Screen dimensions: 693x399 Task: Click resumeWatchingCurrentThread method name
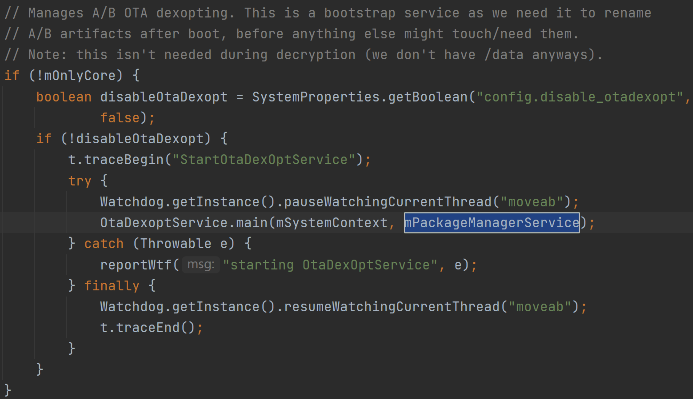(392, 307)
